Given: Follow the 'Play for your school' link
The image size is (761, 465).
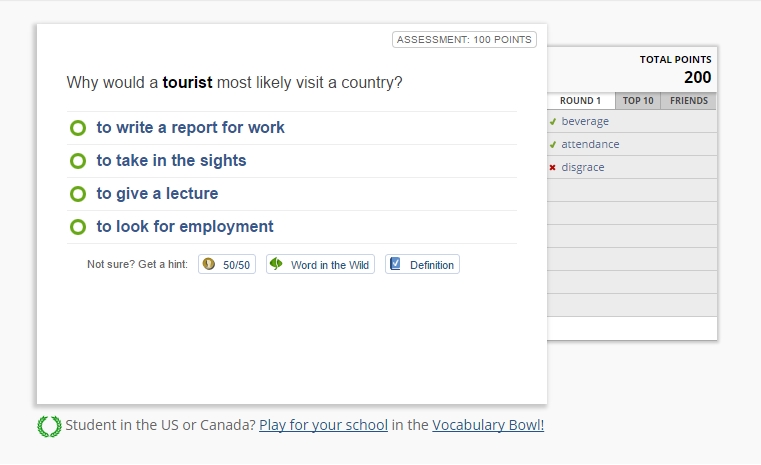Looking at the screenshot, I should [323, 425].
